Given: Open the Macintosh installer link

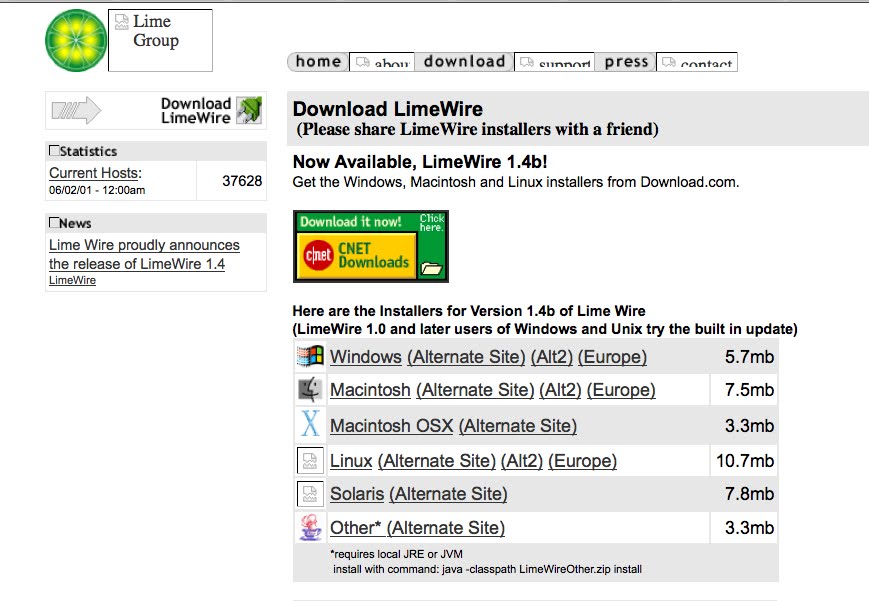Looking at the screenshot, I should pyautogui.click(x=370, y=390).
